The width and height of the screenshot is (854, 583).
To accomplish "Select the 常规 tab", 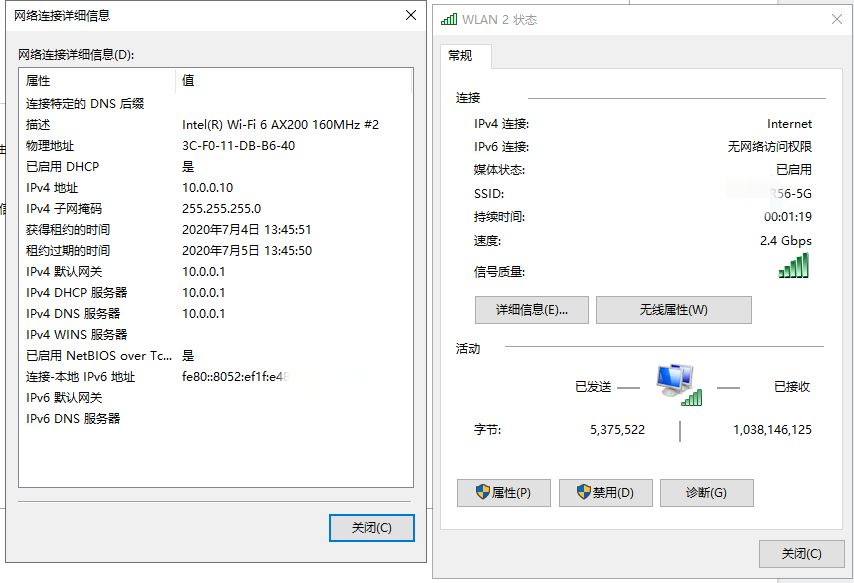I will [x=460, y=56].
